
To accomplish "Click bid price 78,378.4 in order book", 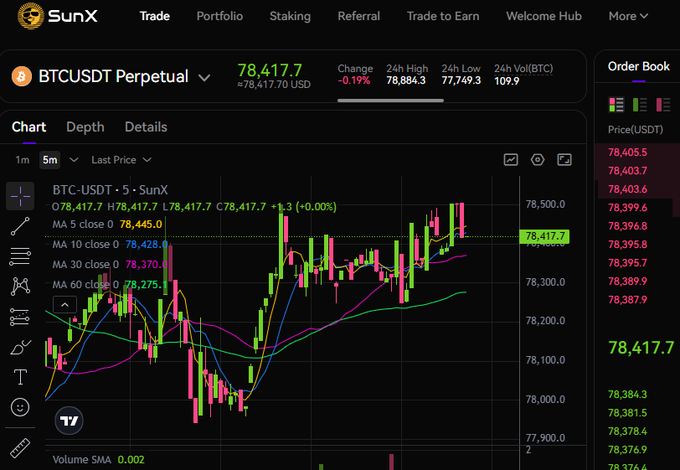I will point(628,431).
